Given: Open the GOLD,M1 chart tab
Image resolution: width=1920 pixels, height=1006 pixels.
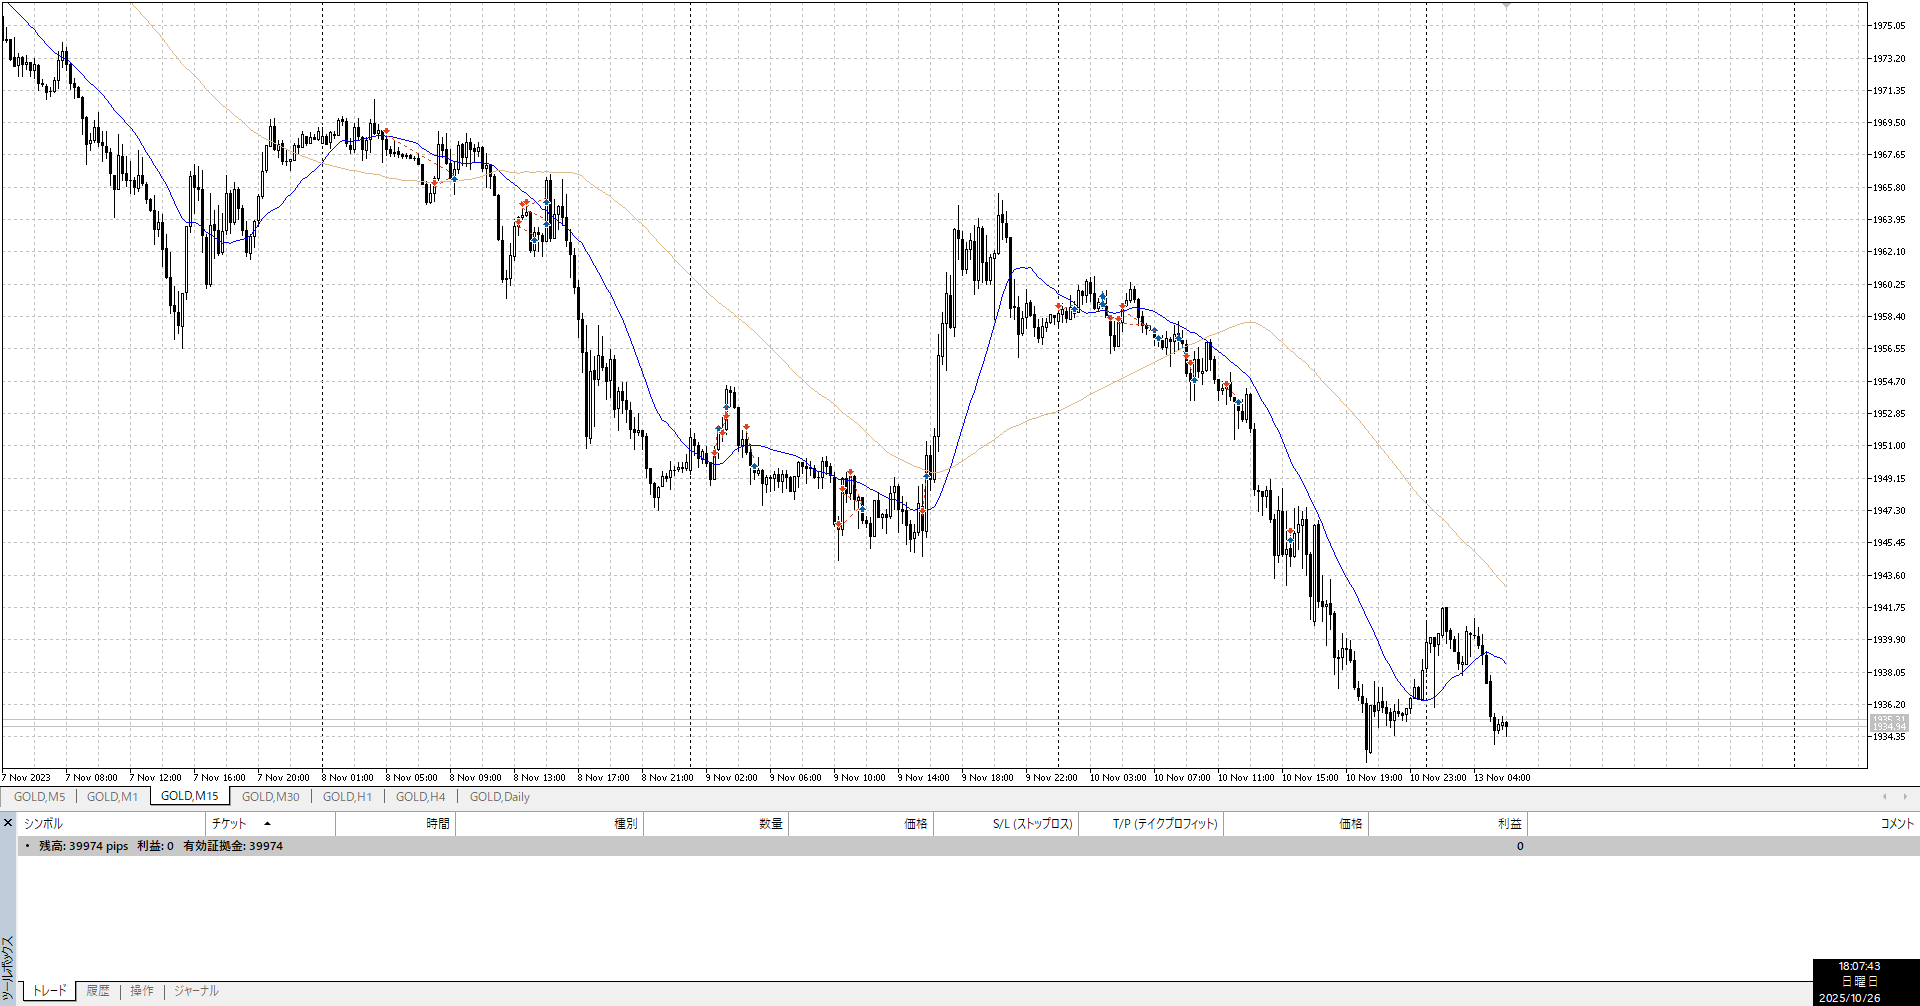Looking at the screenshot, I should 112,797.
